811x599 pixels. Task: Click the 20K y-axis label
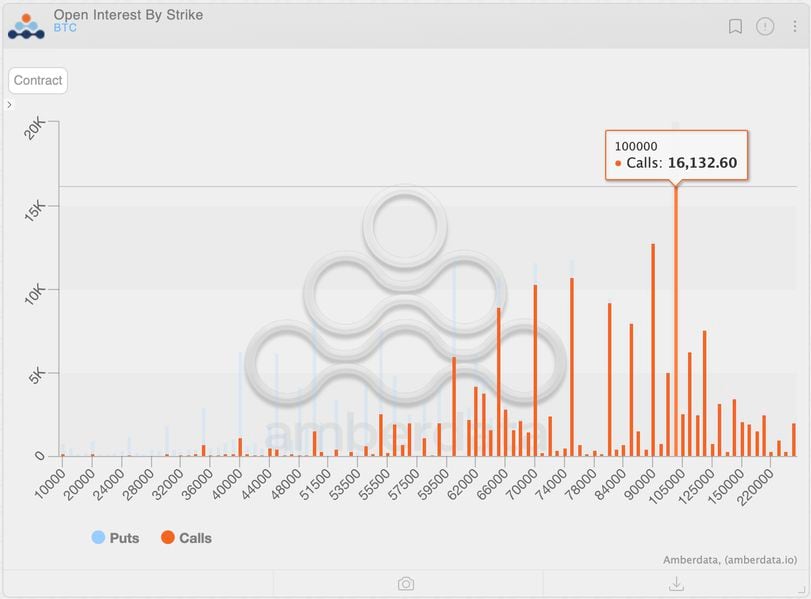[x=35, y=129]
